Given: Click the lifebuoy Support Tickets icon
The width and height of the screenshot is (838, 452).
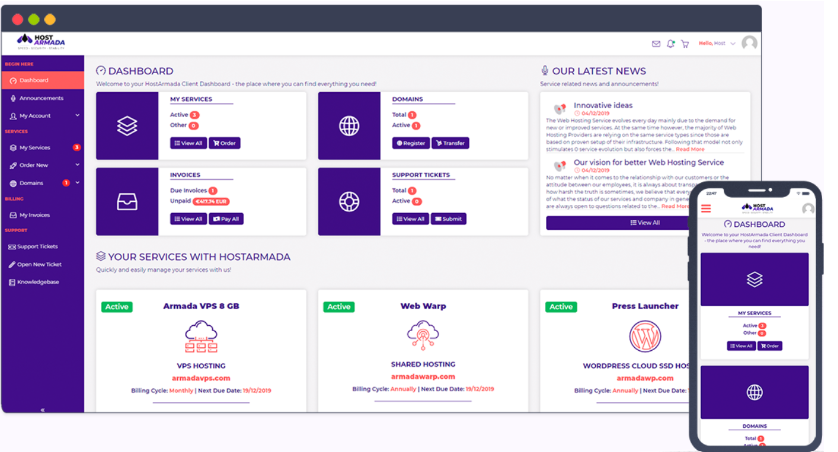Looking at the screenshot, I should (349, 201).
